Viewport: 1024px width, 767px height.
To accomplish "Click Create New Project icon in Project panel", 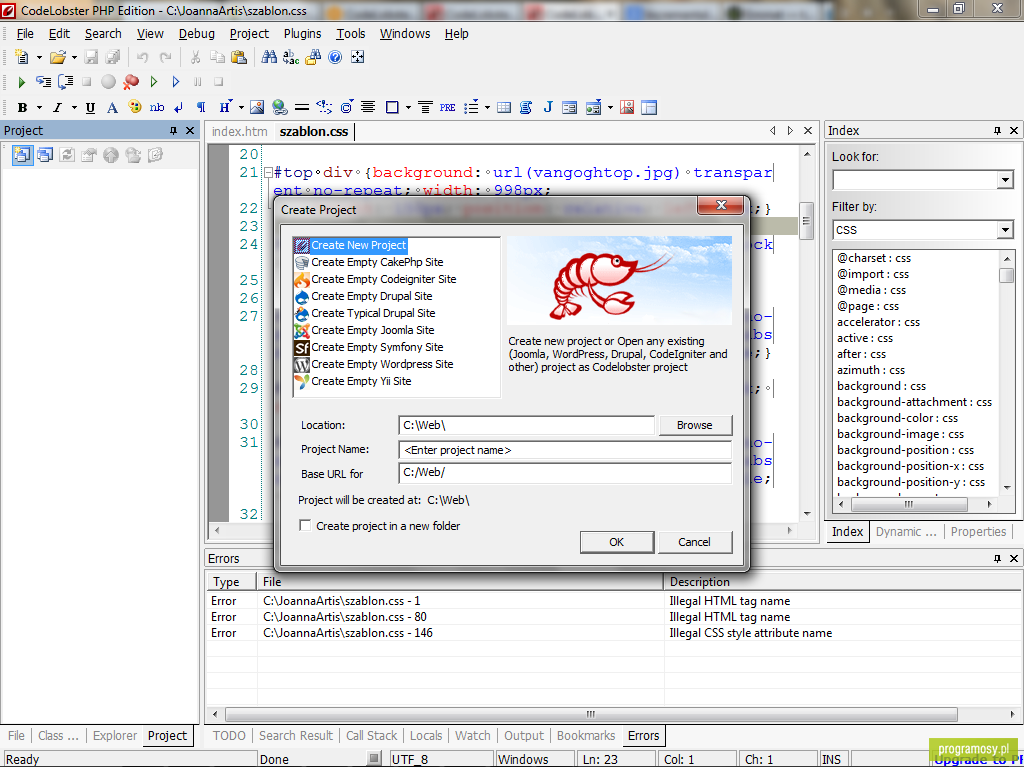I will point(23,155).
